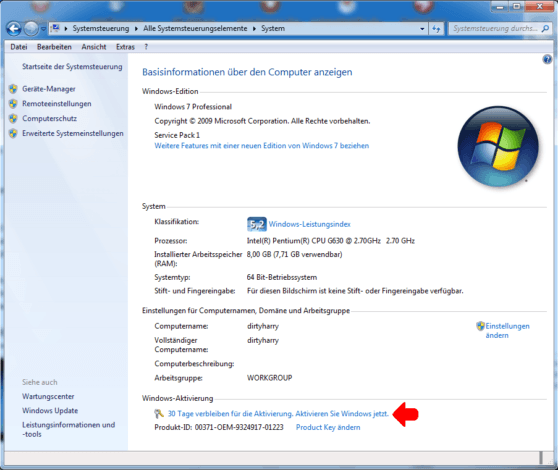Click the Service Pack 1 text
This screenshot has height=470, width=558.
click(x=177, y=135)
